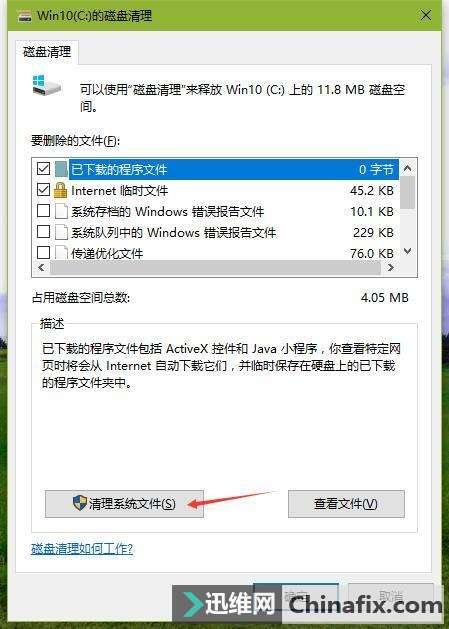The width and height of the screenshot is (449, 629).
Task: Click the file icon for 系统存档的 Windows 错误报告文件
Action: [x=61, y=211]
